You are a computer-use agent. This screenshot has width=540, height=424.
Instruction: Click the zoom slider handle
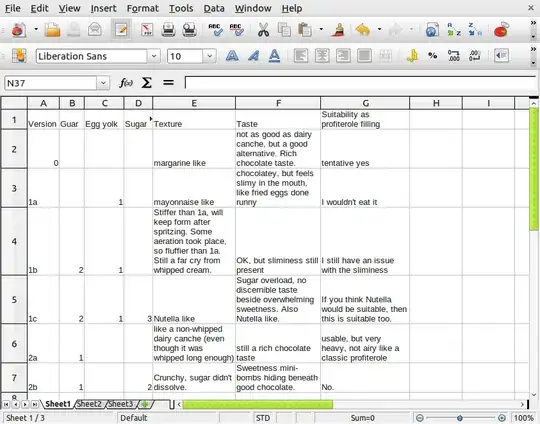tap(460, 418)
